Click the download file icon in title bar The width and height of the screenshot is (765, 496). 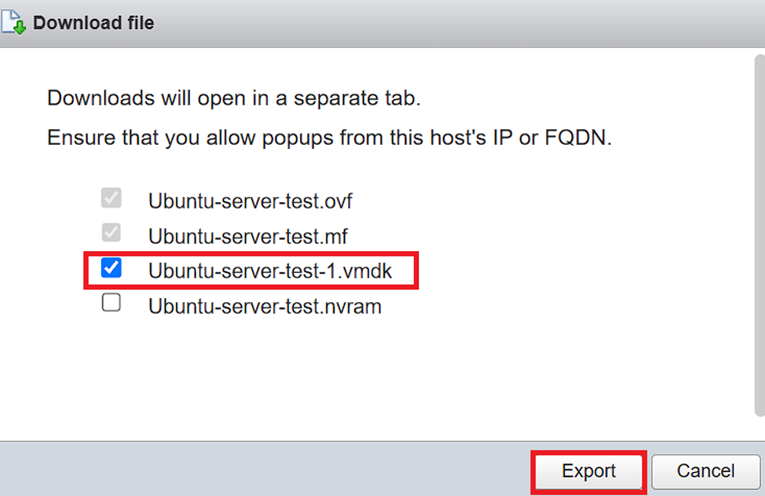[x=15, y=21]
